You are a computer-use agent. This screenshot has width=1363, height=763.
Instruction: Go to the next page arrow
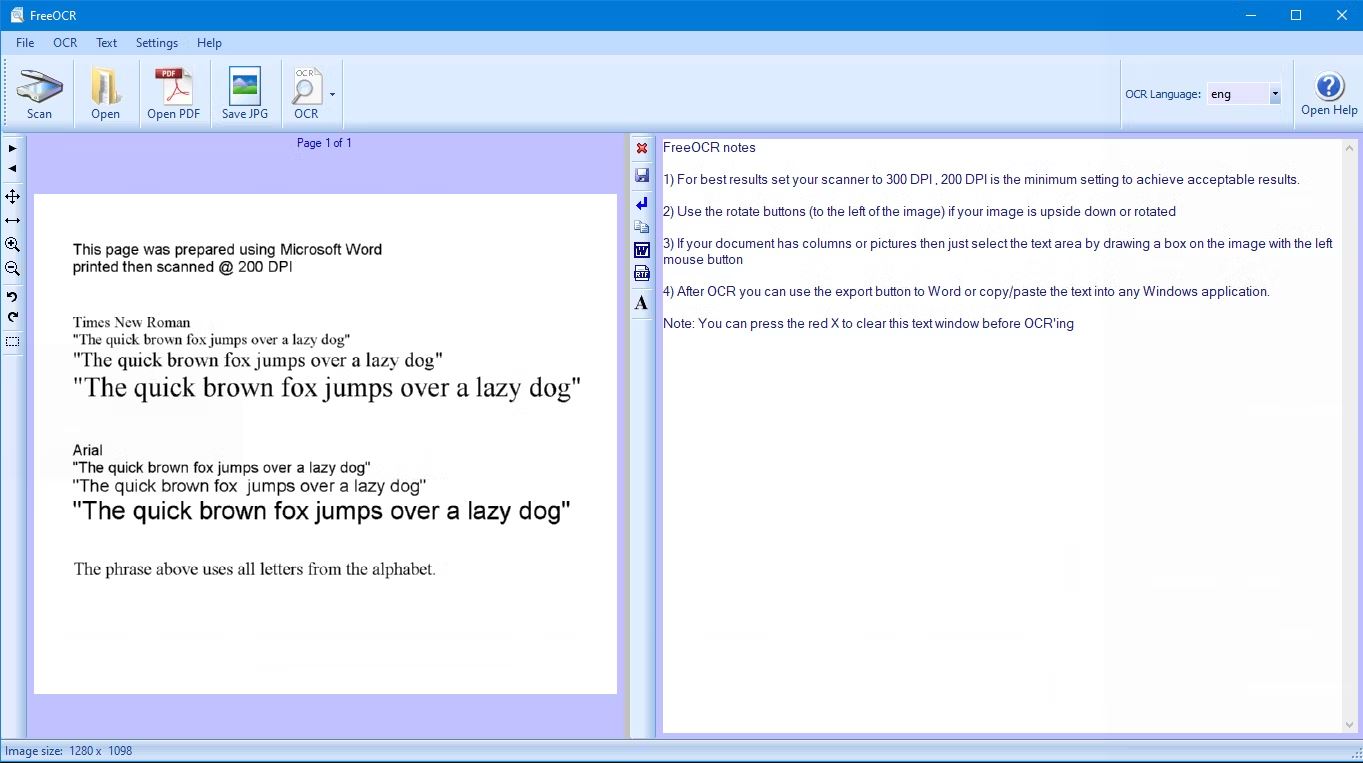12,148
